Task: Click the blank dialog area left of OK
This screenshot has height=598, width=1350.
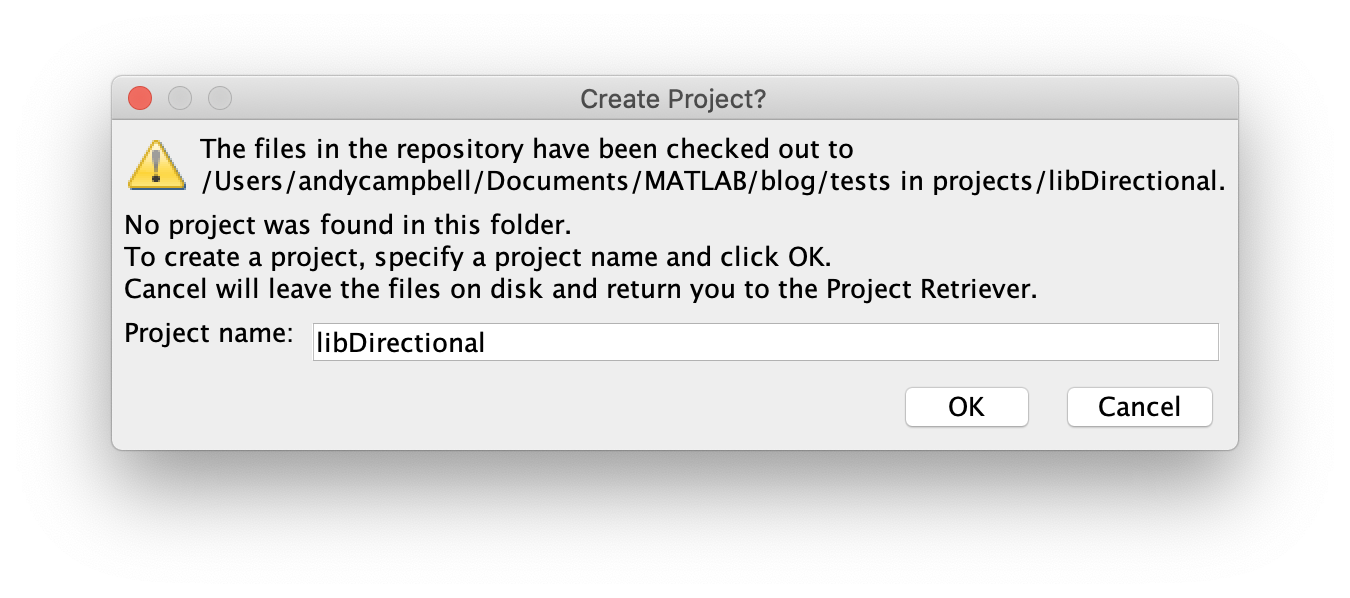Action: pos(500,407)
